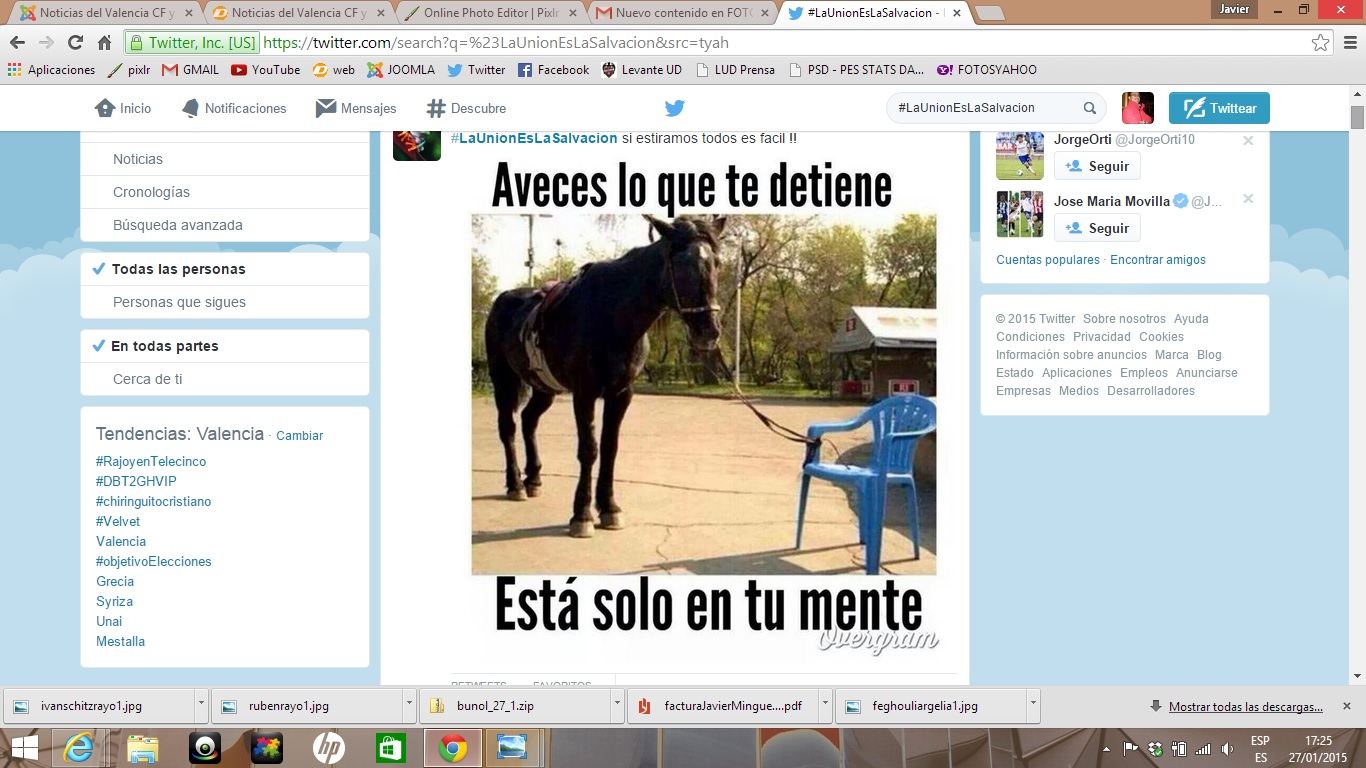Open #objetivoElecciones trend
The image size is (1366, 768).
154,562
